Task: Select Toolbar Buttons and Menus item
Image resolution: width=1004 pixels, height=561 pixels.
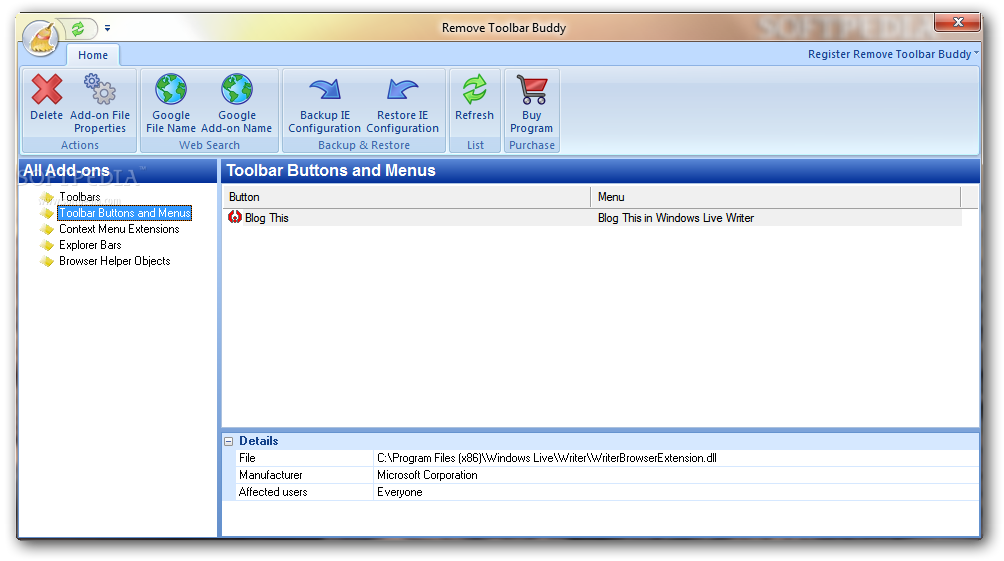Action: [125, 213]
